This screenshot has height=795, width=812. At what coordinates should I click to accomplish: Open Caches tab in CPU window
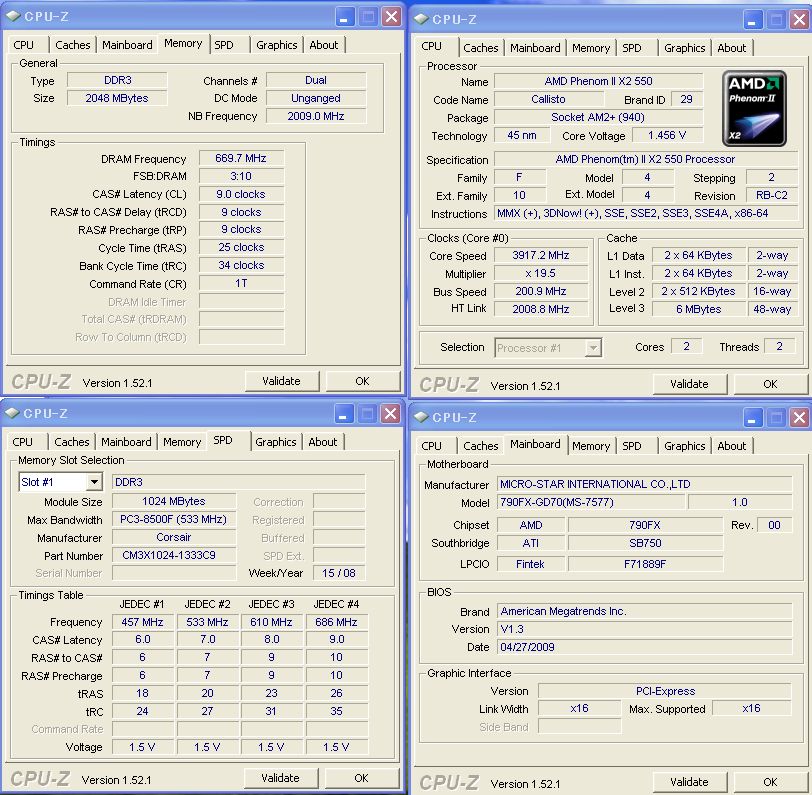pyautogui.click(x=481, y=48)
